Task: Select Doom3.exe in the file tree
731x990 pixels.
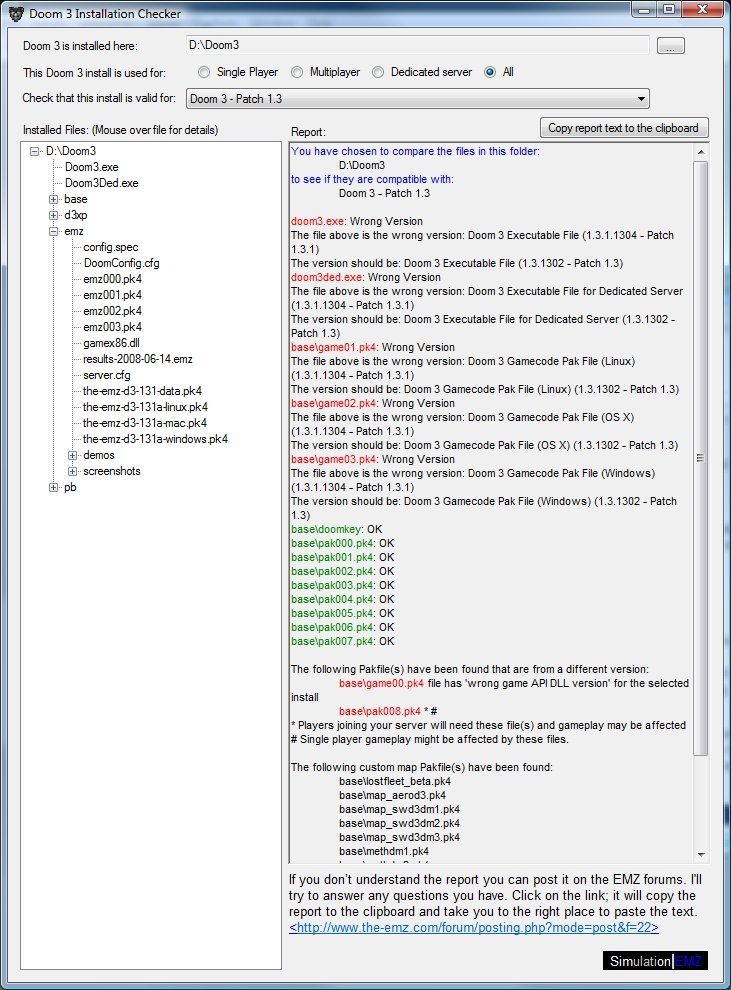Action: click(91, 168)
